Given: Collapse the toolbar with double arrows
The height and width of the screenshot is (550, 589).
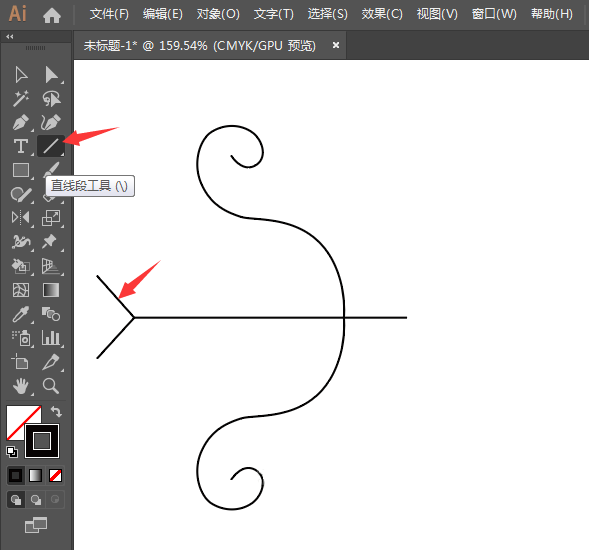Looking at the screenshot, I should pos(10,36).
